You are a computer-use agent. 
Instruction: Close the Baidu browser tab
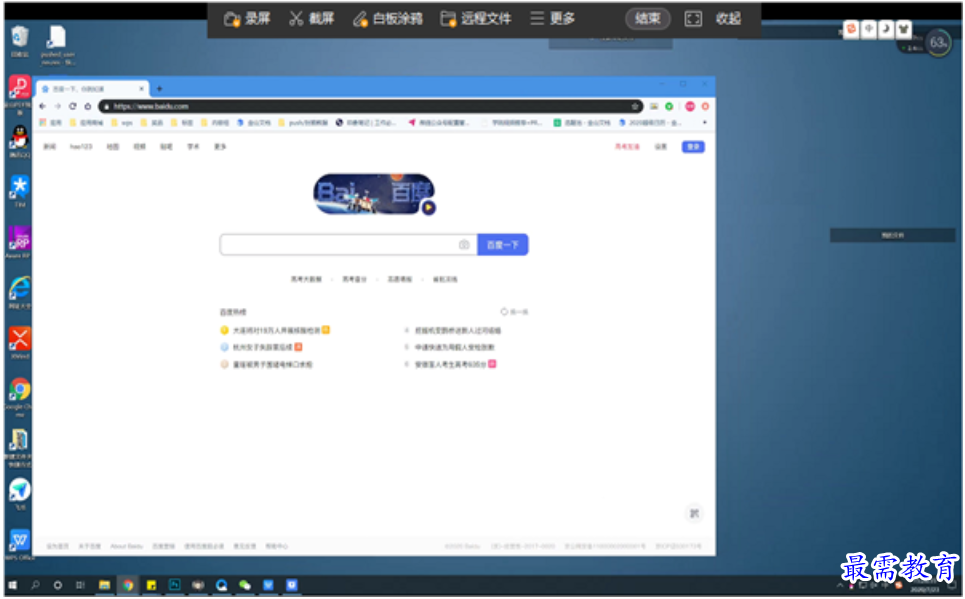coord(142,89)
